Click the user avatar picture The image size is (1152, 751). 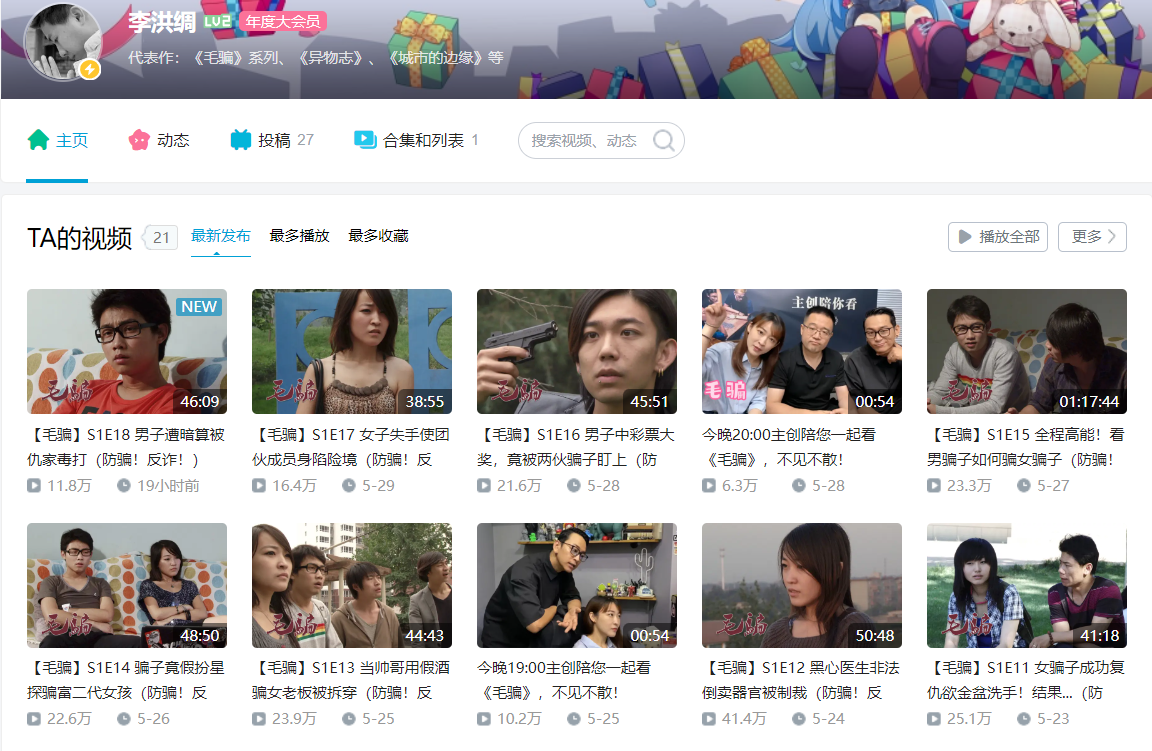point(62,41)
